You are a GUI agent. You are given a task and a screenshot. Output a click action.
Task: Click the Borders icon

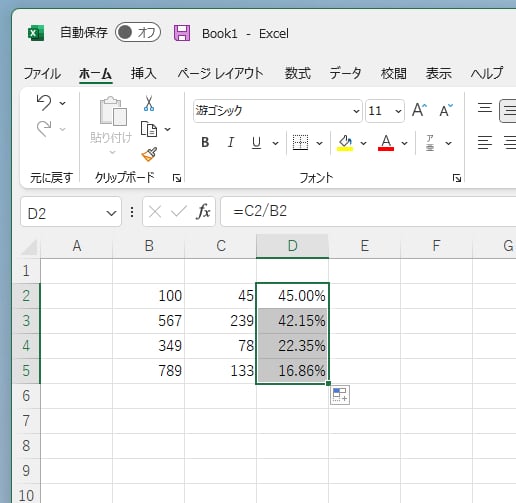point(300,143)
